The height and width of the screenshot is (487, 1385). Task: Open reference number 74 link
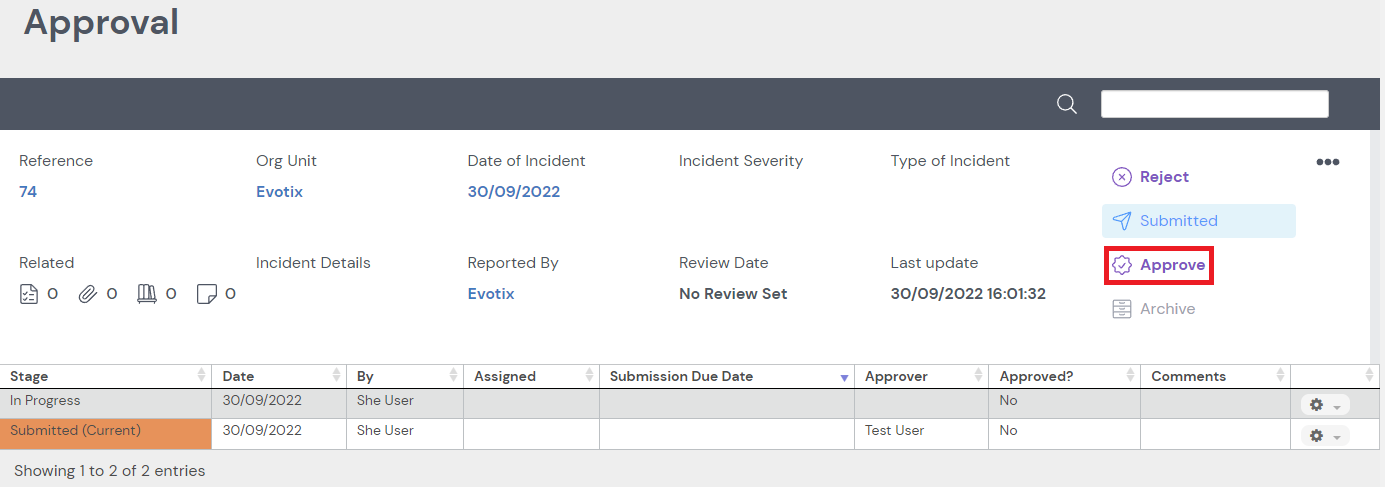click(28, 192)
